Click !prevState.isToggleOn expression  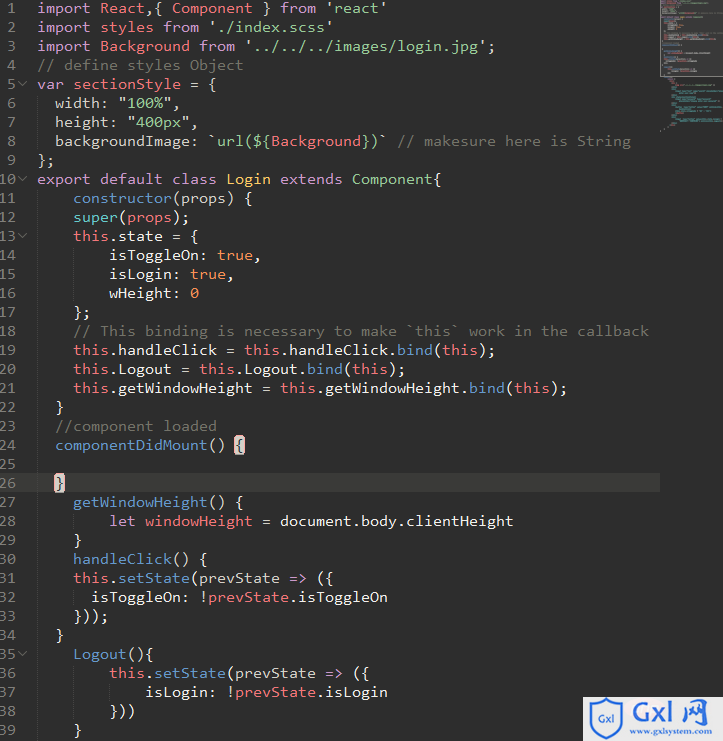click(293, 597)
